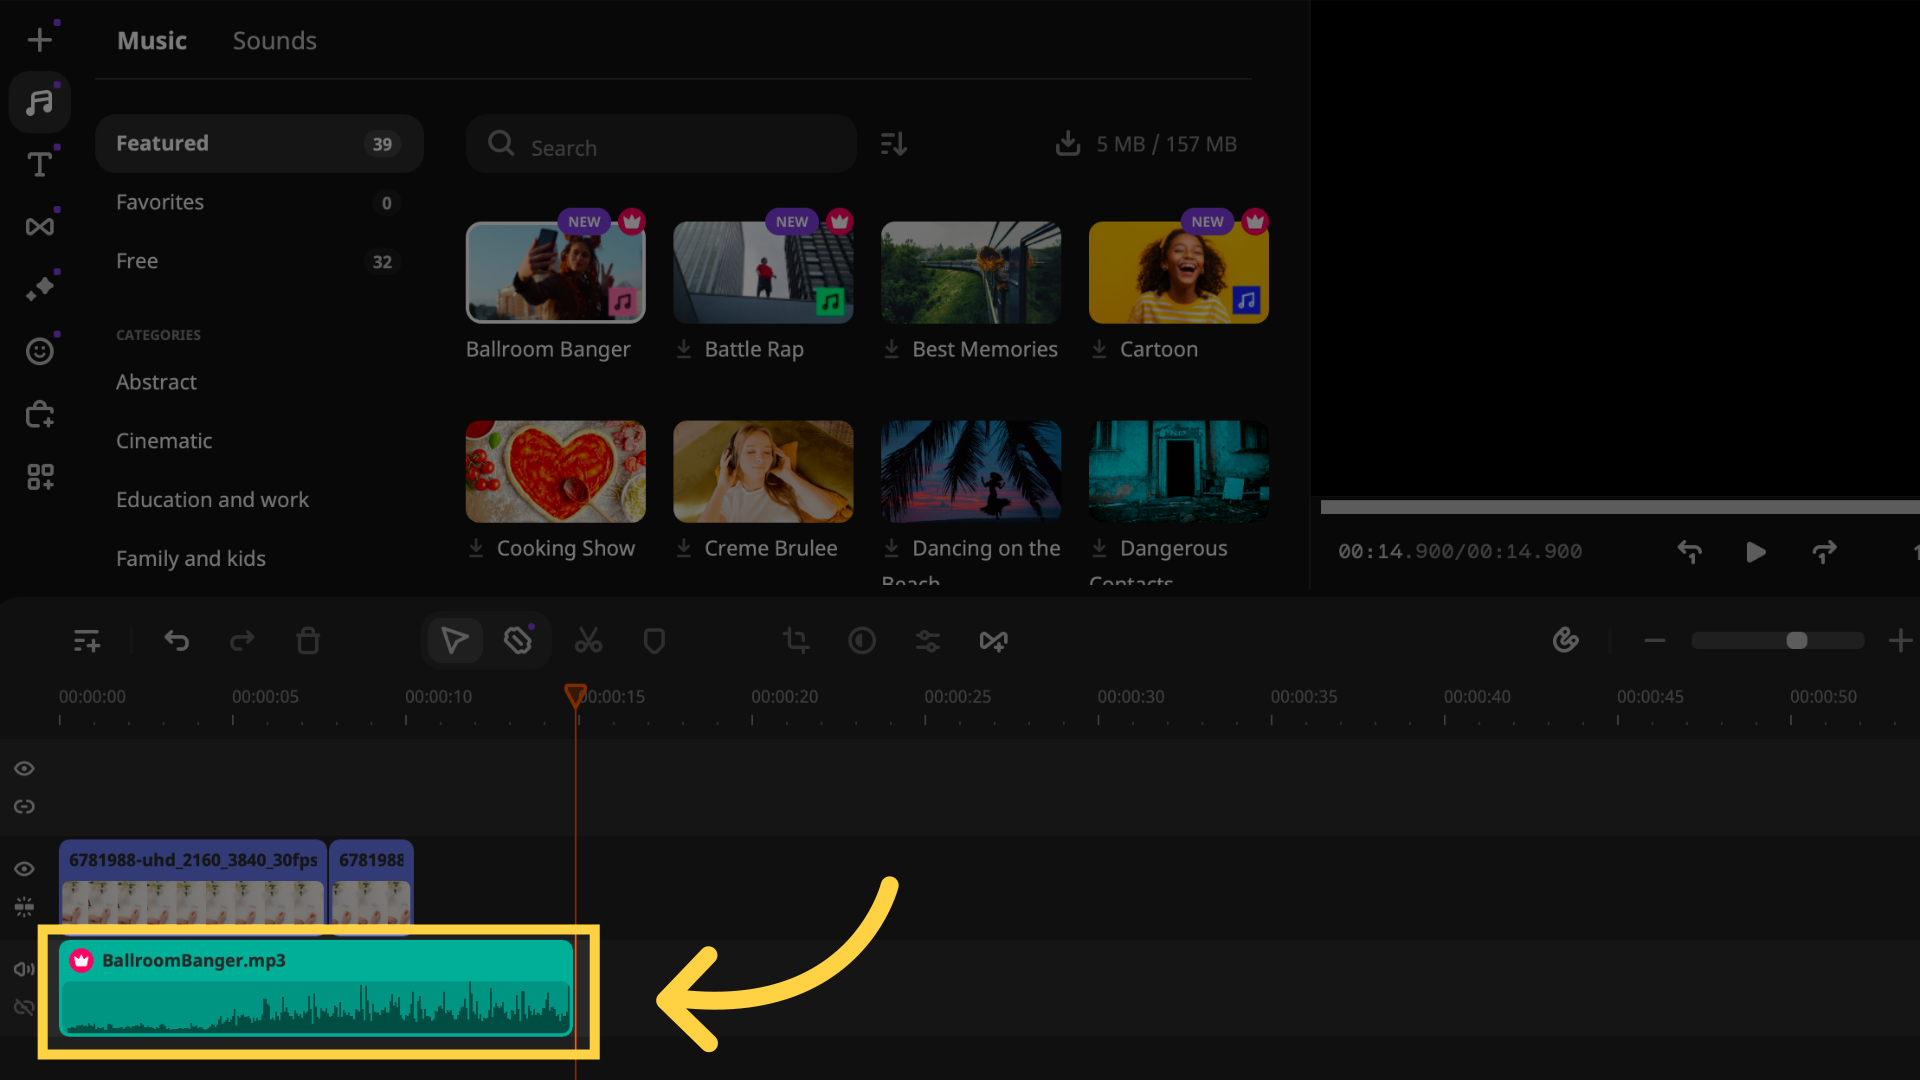Click the undo arrow icon
The height and width of the screenshot is (1080, 1920).
(175, 641)
